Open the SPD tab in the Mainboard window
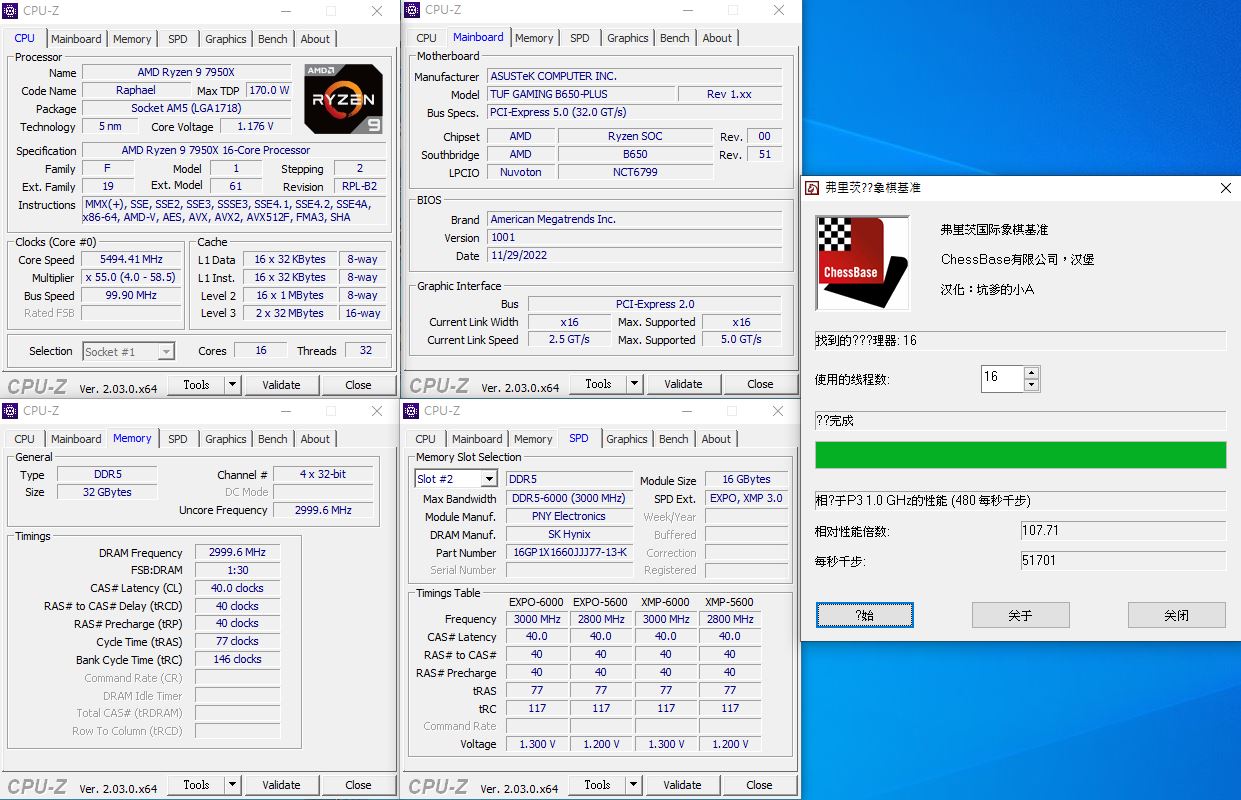This screenshot has height=800, width=1241. (x=580, y=38)
